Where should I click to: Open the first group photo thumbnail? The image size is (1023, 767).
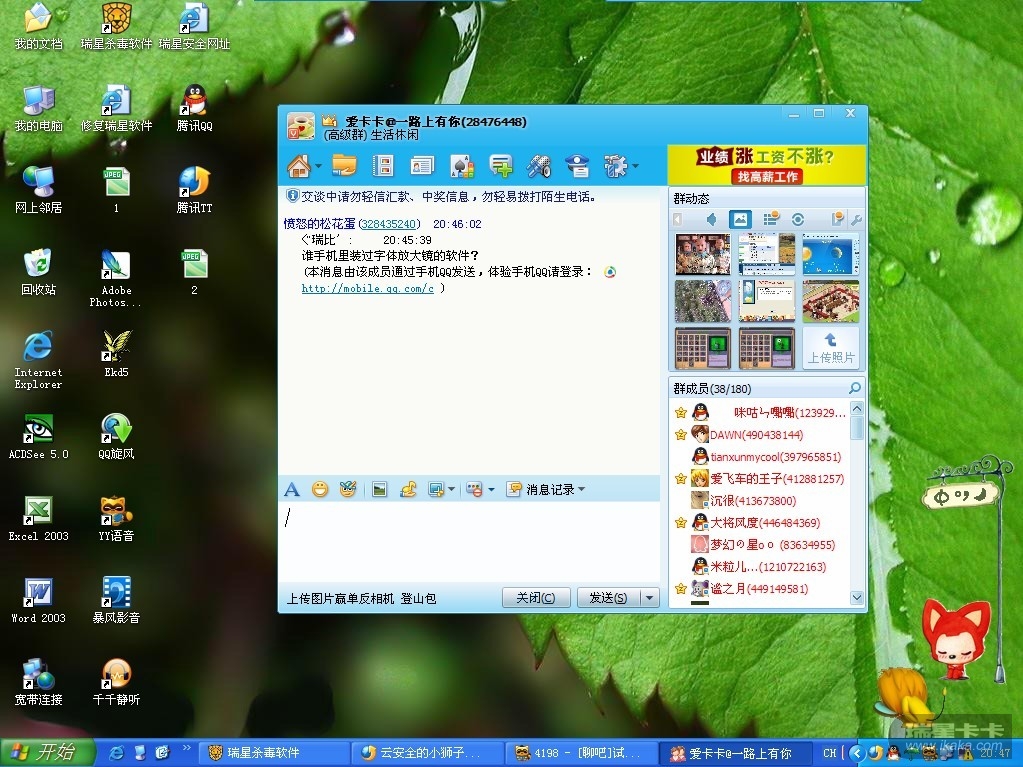pyautogui.click(x=703, y=254)
